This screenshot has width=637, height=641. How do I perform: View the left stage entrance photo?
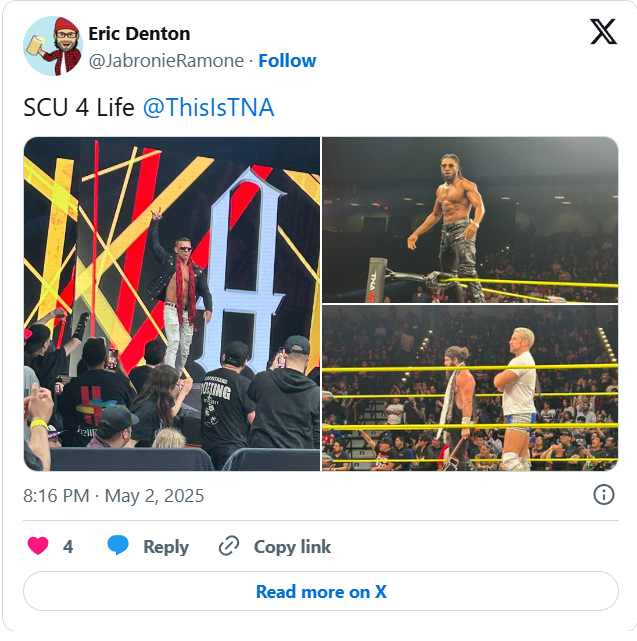click(x=172, y=303)
